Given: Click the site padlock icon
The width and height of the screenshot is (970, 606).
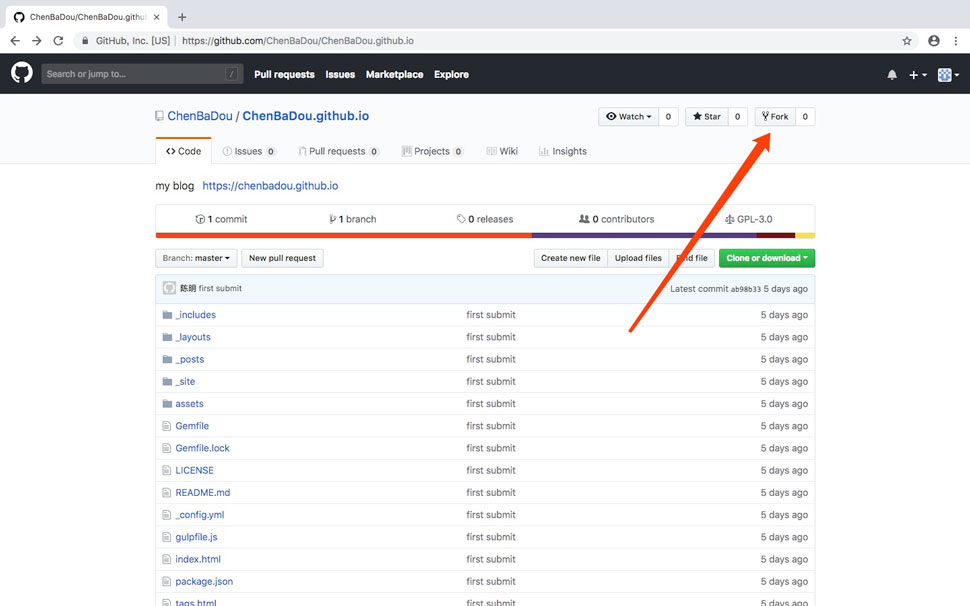Looking at the screenshot, I should coord(85,41).
